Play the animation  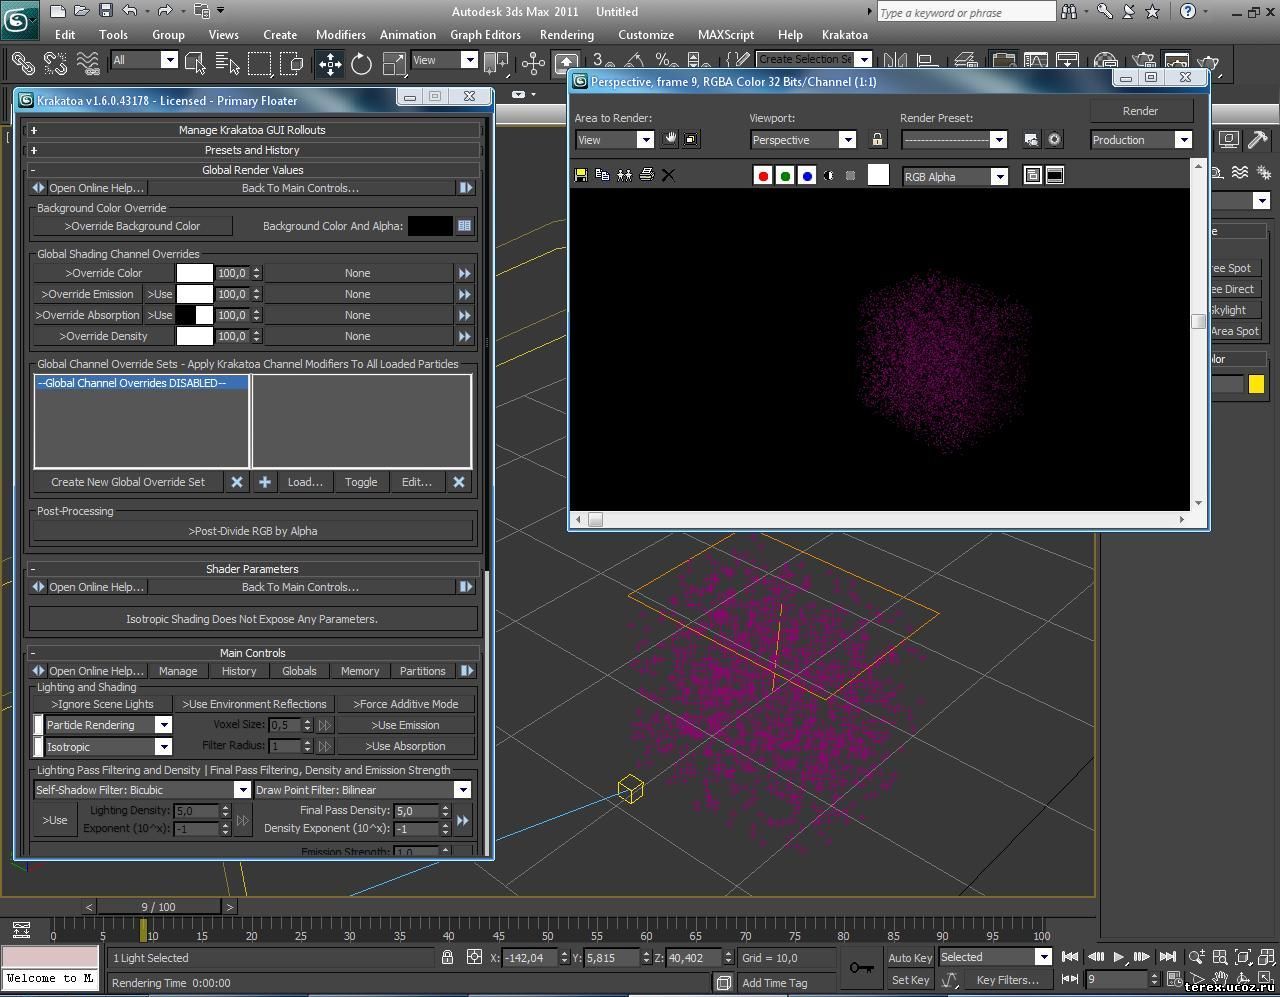(1119, 957)
